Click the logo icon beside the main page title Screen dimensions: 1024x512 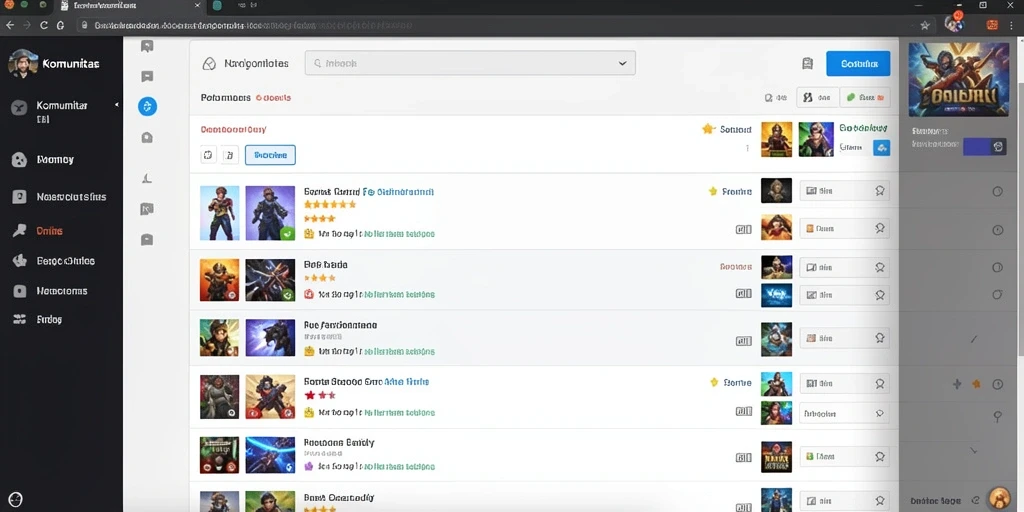209,64
